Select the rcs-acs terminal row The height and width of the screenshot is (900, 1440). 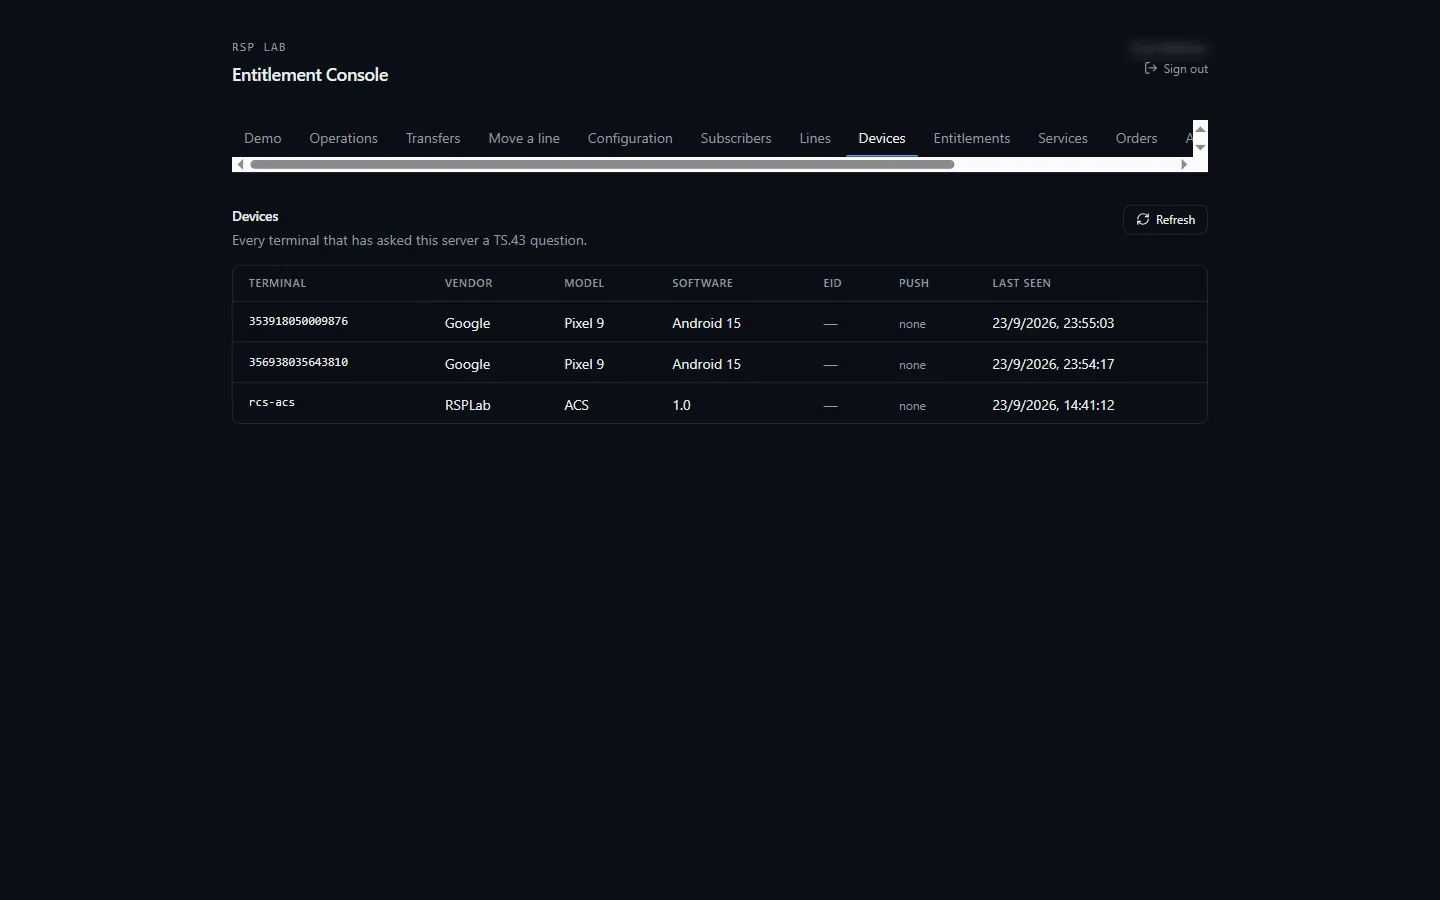click(719, 404)
